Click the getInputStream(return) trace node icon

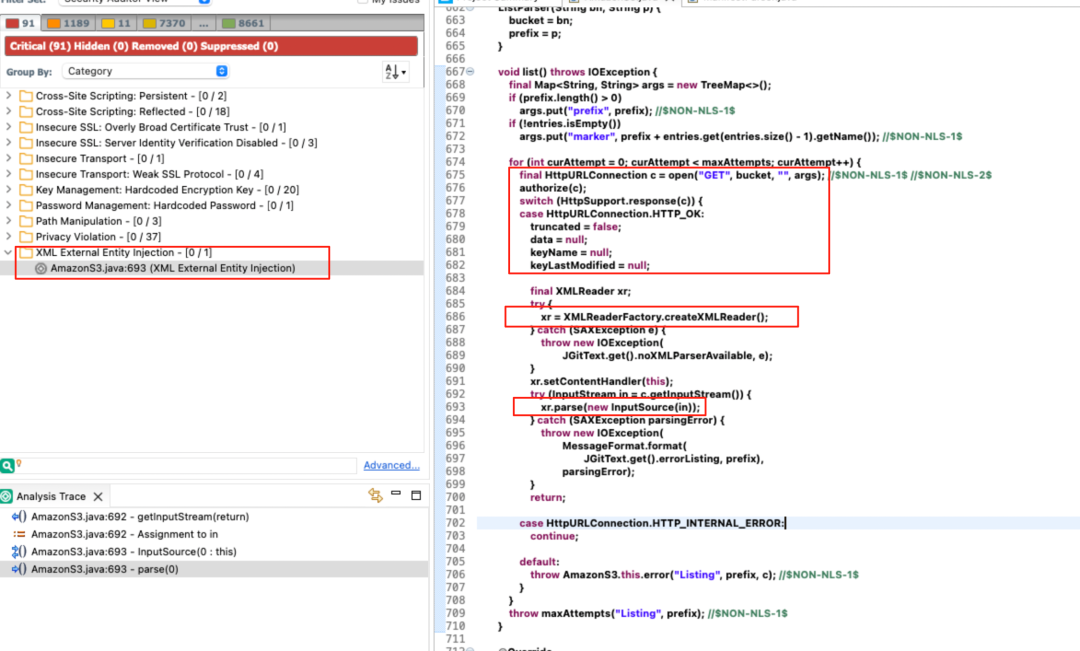coord(19,517)
